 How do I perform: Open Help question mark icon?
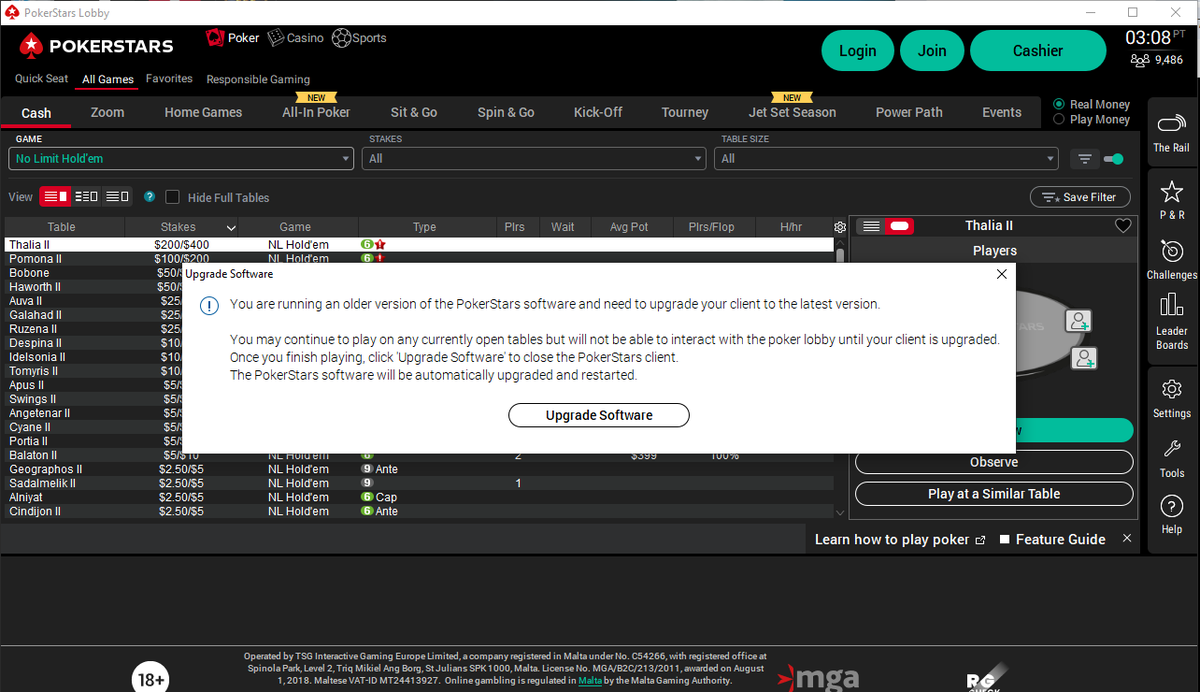(1172, 514)
